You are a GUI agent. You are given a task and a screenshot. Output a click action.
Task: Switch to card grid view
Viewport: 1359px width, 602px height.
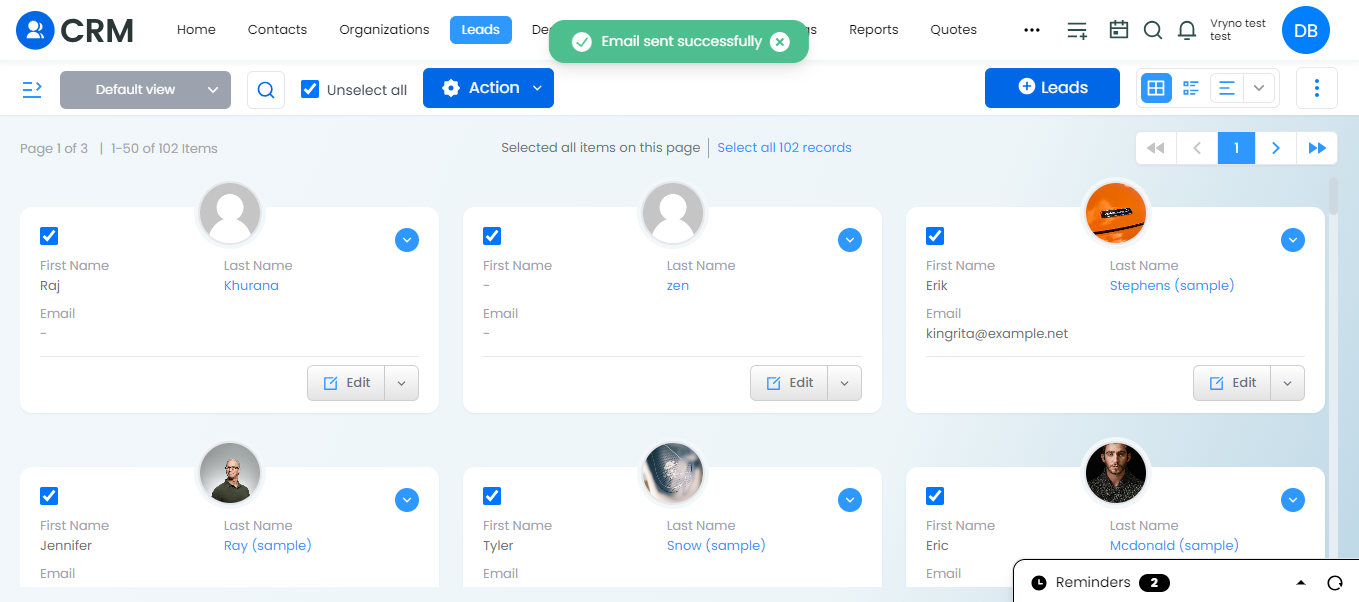tap(1156, 88)
